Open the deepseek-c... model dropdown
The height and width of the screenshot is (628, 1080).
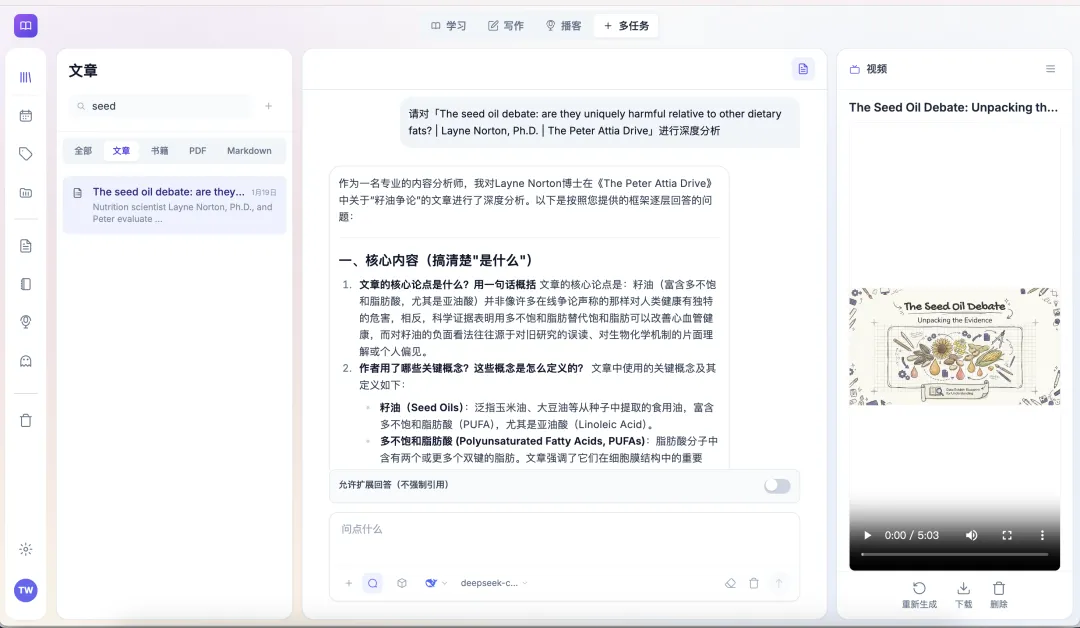494,583
